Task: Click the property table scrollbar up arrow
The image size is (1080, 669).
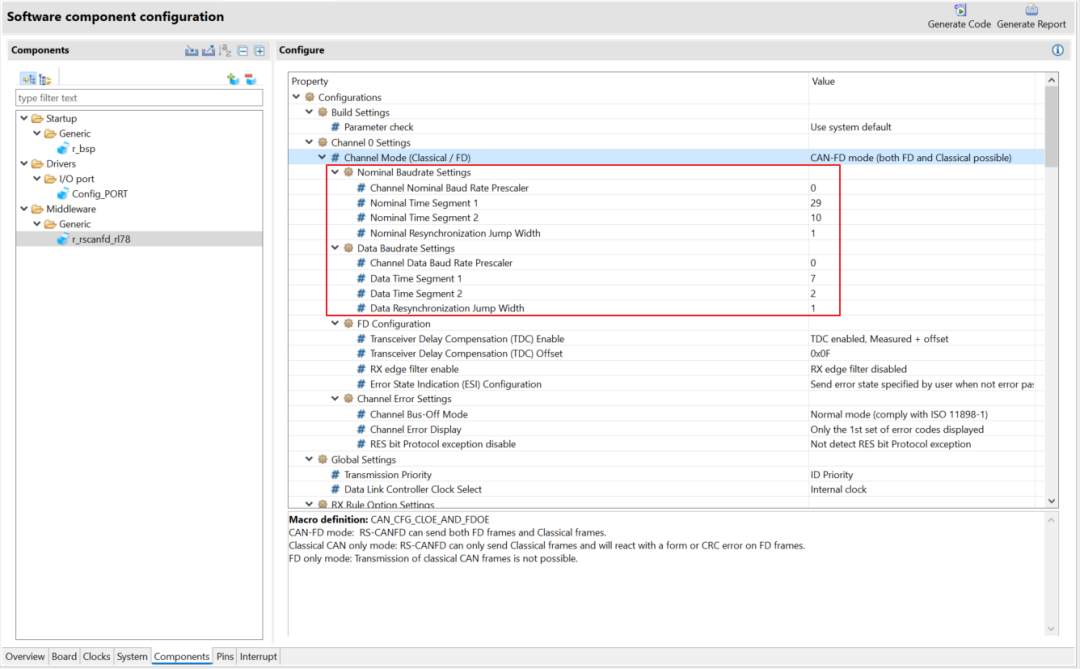Action: pos(1051,81)
